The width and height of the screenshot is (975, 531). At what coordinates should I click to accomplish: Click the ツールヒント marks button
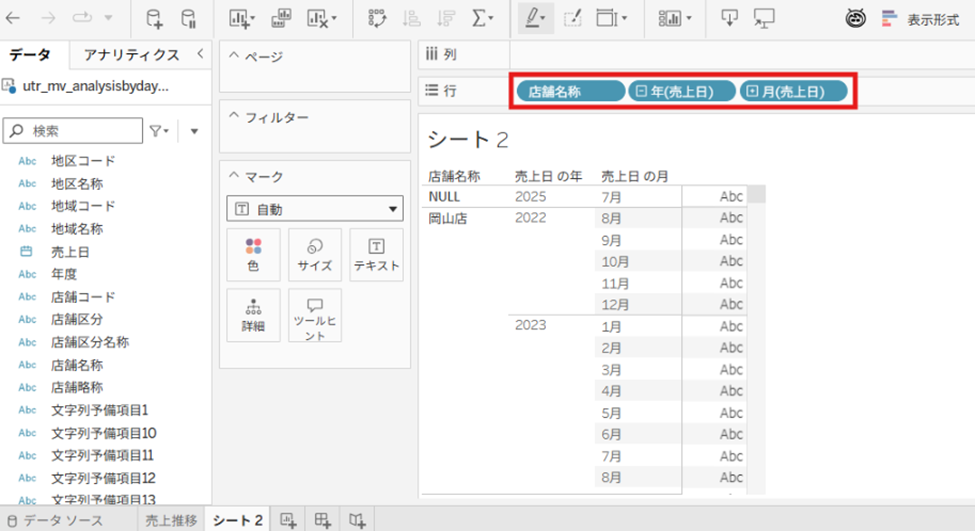click(315, 315)
